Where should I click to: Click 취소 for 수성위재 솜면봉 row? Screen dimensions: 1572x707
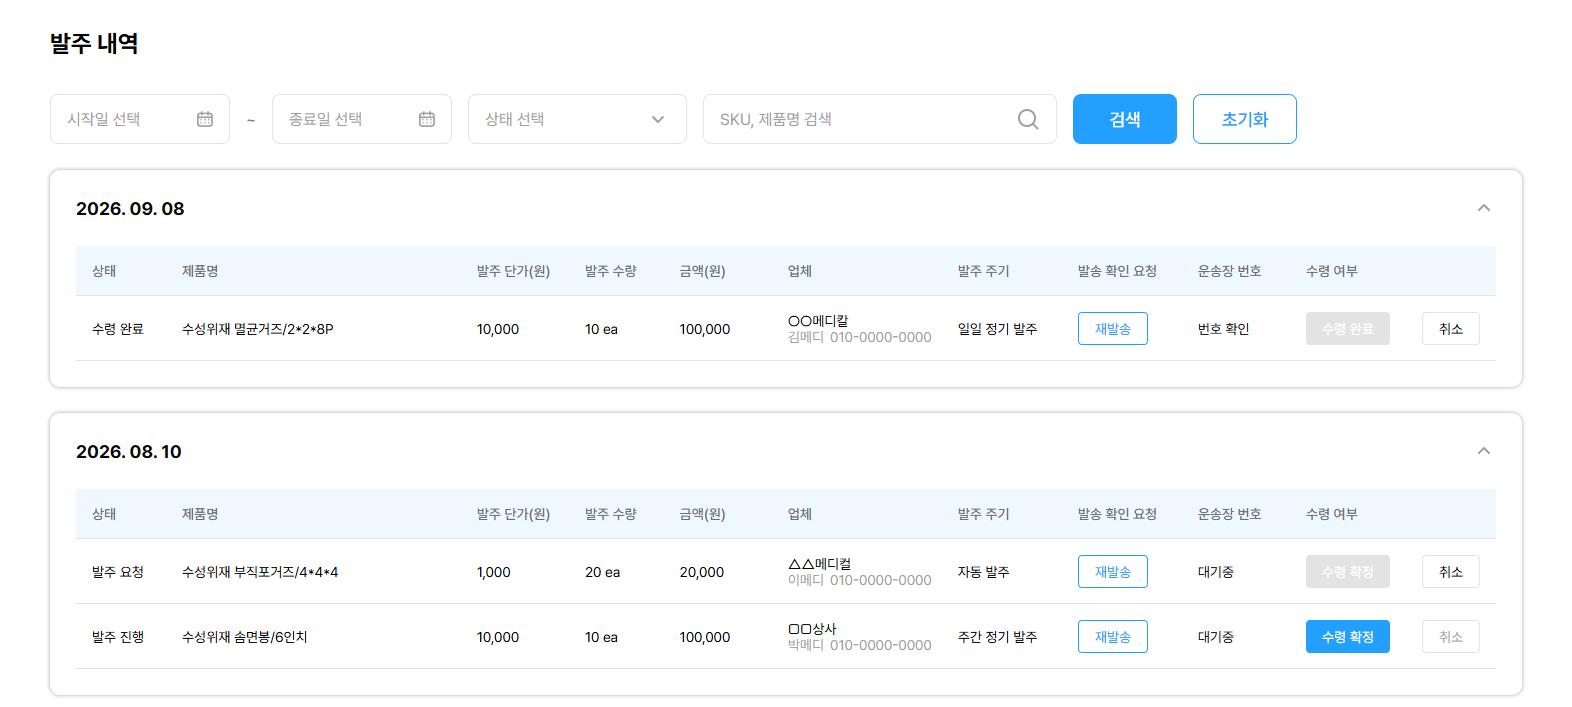(x=1451, y=637)
